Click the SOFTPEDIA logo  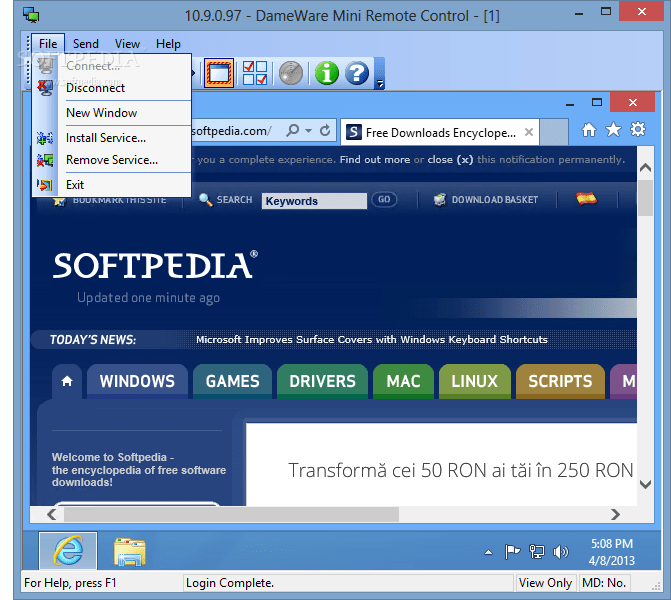tap(155, 265)
